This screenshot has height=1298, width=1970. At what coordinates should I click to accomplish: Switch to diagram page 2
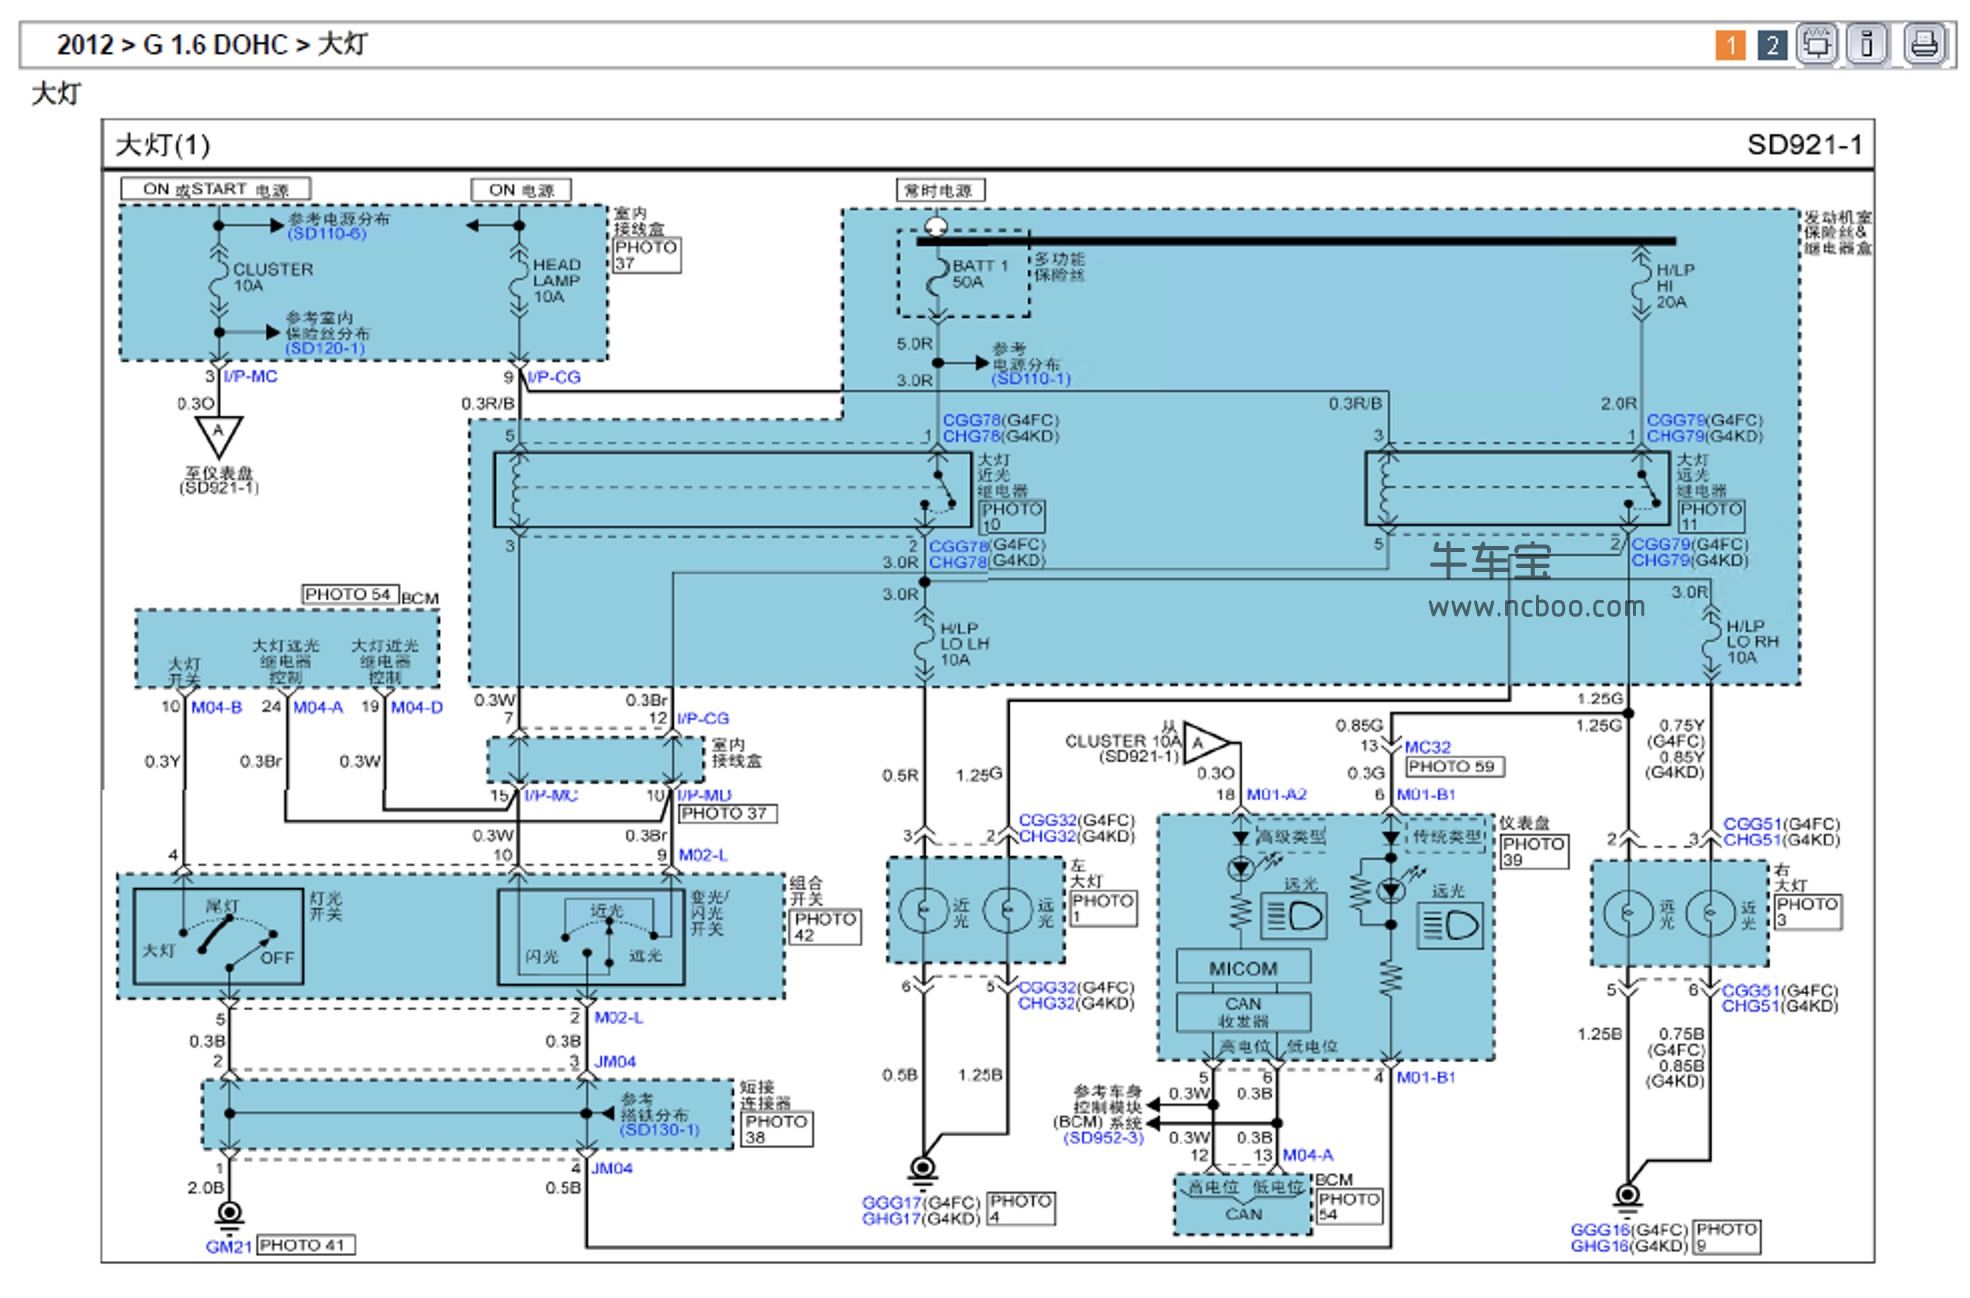(1772, 45)
